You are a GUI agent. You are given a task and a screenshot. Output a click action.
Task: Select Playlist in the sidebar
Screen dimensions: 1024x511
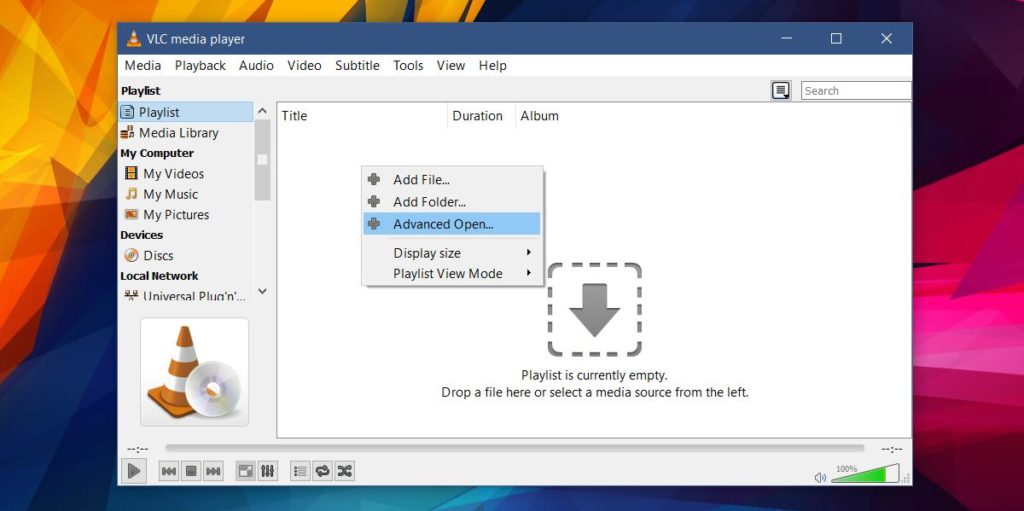click(x=186, y=112)
